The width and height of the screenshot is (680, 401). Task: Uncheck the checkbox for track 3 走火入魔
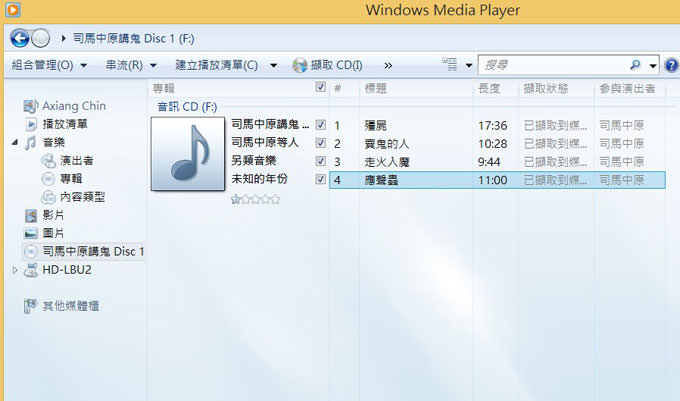[320, 161]
